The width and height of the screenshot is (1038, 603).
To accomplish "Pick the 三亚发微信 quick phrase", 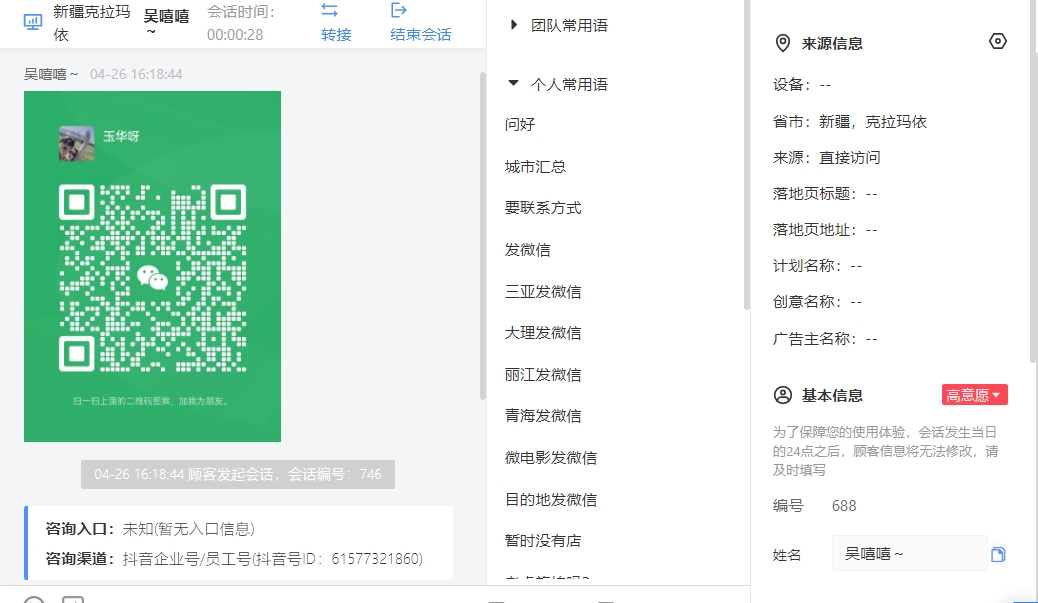I will click(543, 291).
